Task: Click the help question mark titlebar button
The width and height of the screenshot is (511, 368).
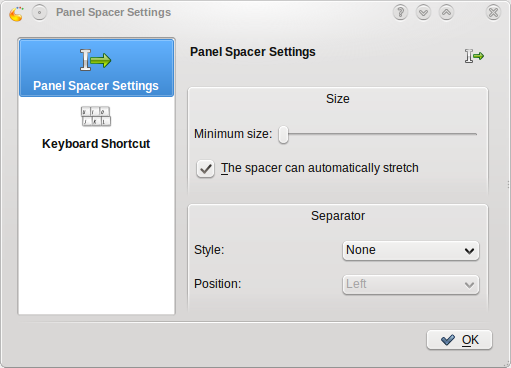Action: tap(400, 13)
